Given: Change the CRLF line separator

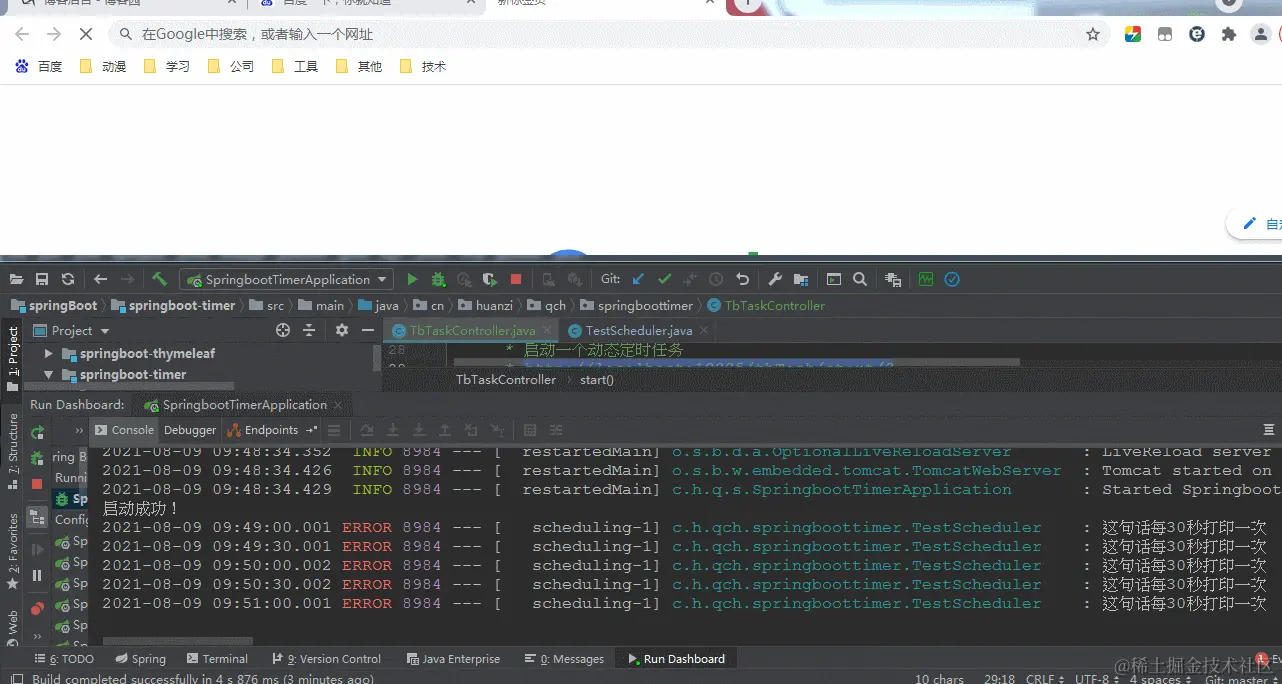Looking at the screenshot, I should (1045, 679).
